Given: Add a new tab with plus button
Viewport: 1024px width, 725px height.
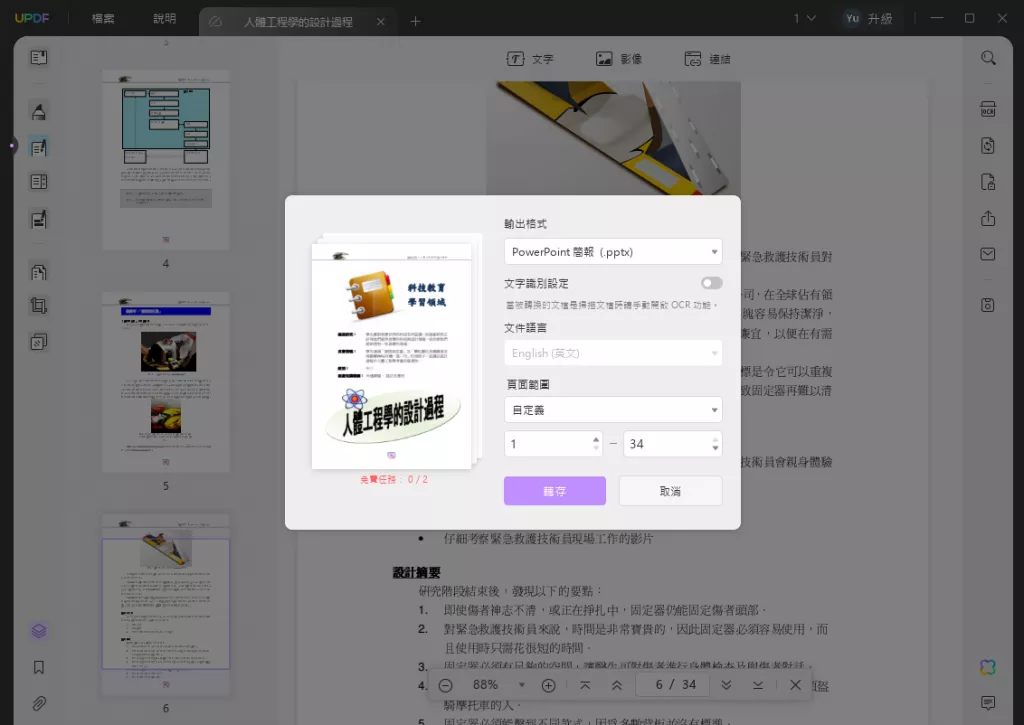Looking at the screenshot, I should click(415, 22).
